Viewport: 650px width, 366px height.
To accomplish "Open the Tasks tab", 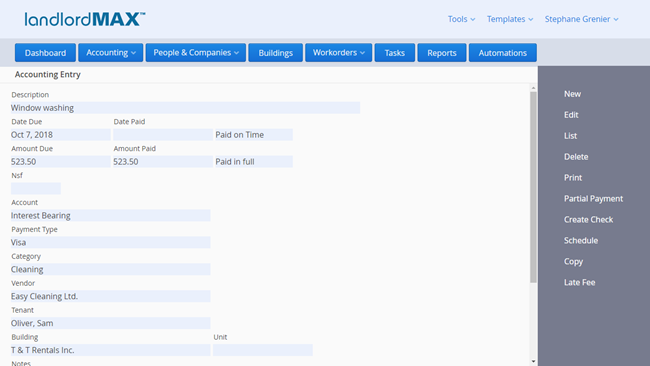I will (x=395, y=53).
